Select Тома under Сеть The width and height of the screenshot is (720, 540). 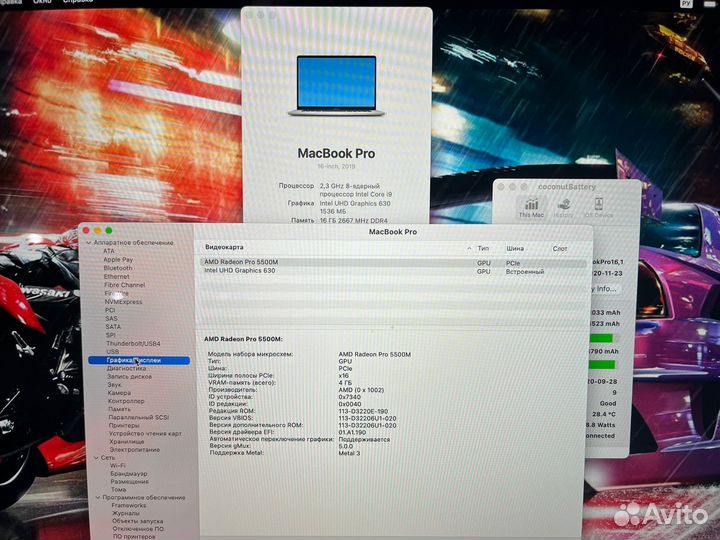(118, 489)
